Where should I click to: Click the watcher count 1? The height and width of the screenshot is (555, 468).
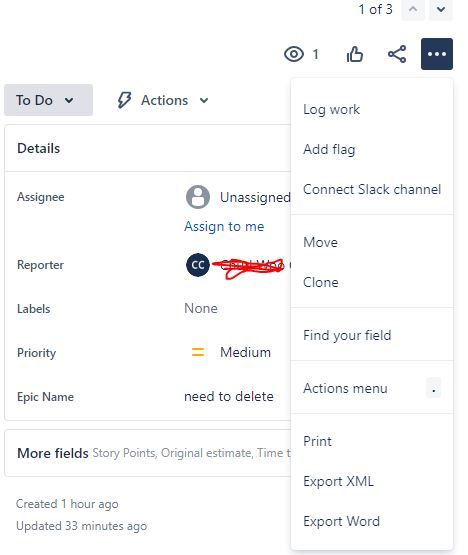click(x=315, y=54)
